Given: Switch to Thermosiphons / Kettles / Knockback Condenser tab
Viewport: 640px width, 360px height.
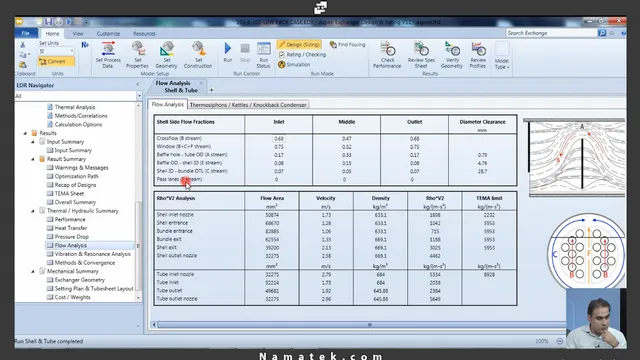Looking at the screenshot, I should click(x=248, y=105).
